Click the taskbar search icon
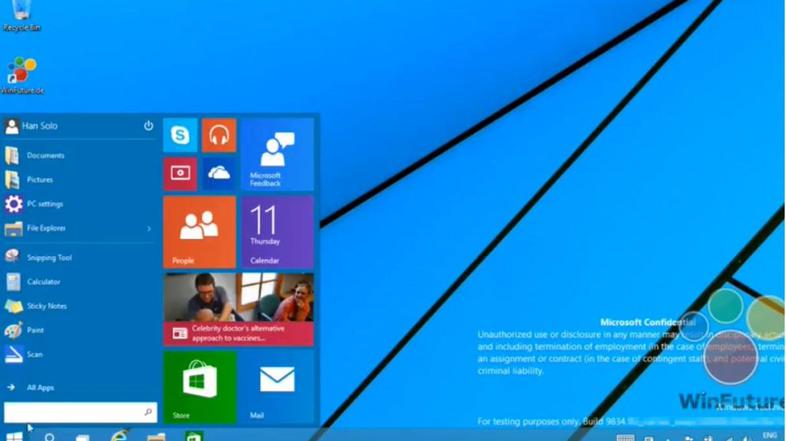786x441 pixels. [x=50, y=437]
